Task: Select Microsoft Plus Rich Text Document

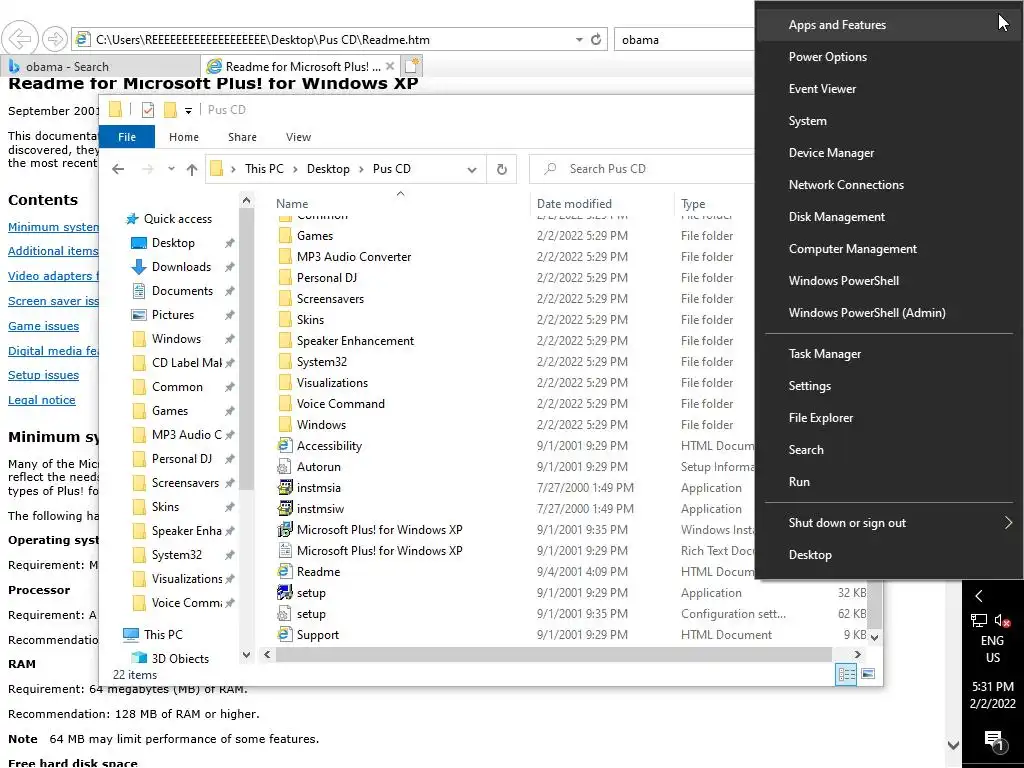Action: coord(379,551)
